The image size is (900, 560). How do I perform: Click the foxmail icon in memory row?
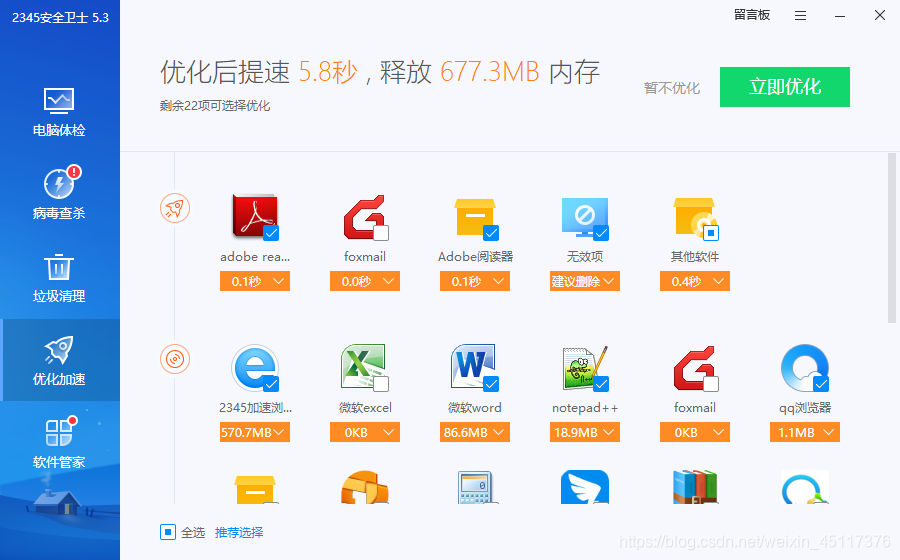(695, 368)
